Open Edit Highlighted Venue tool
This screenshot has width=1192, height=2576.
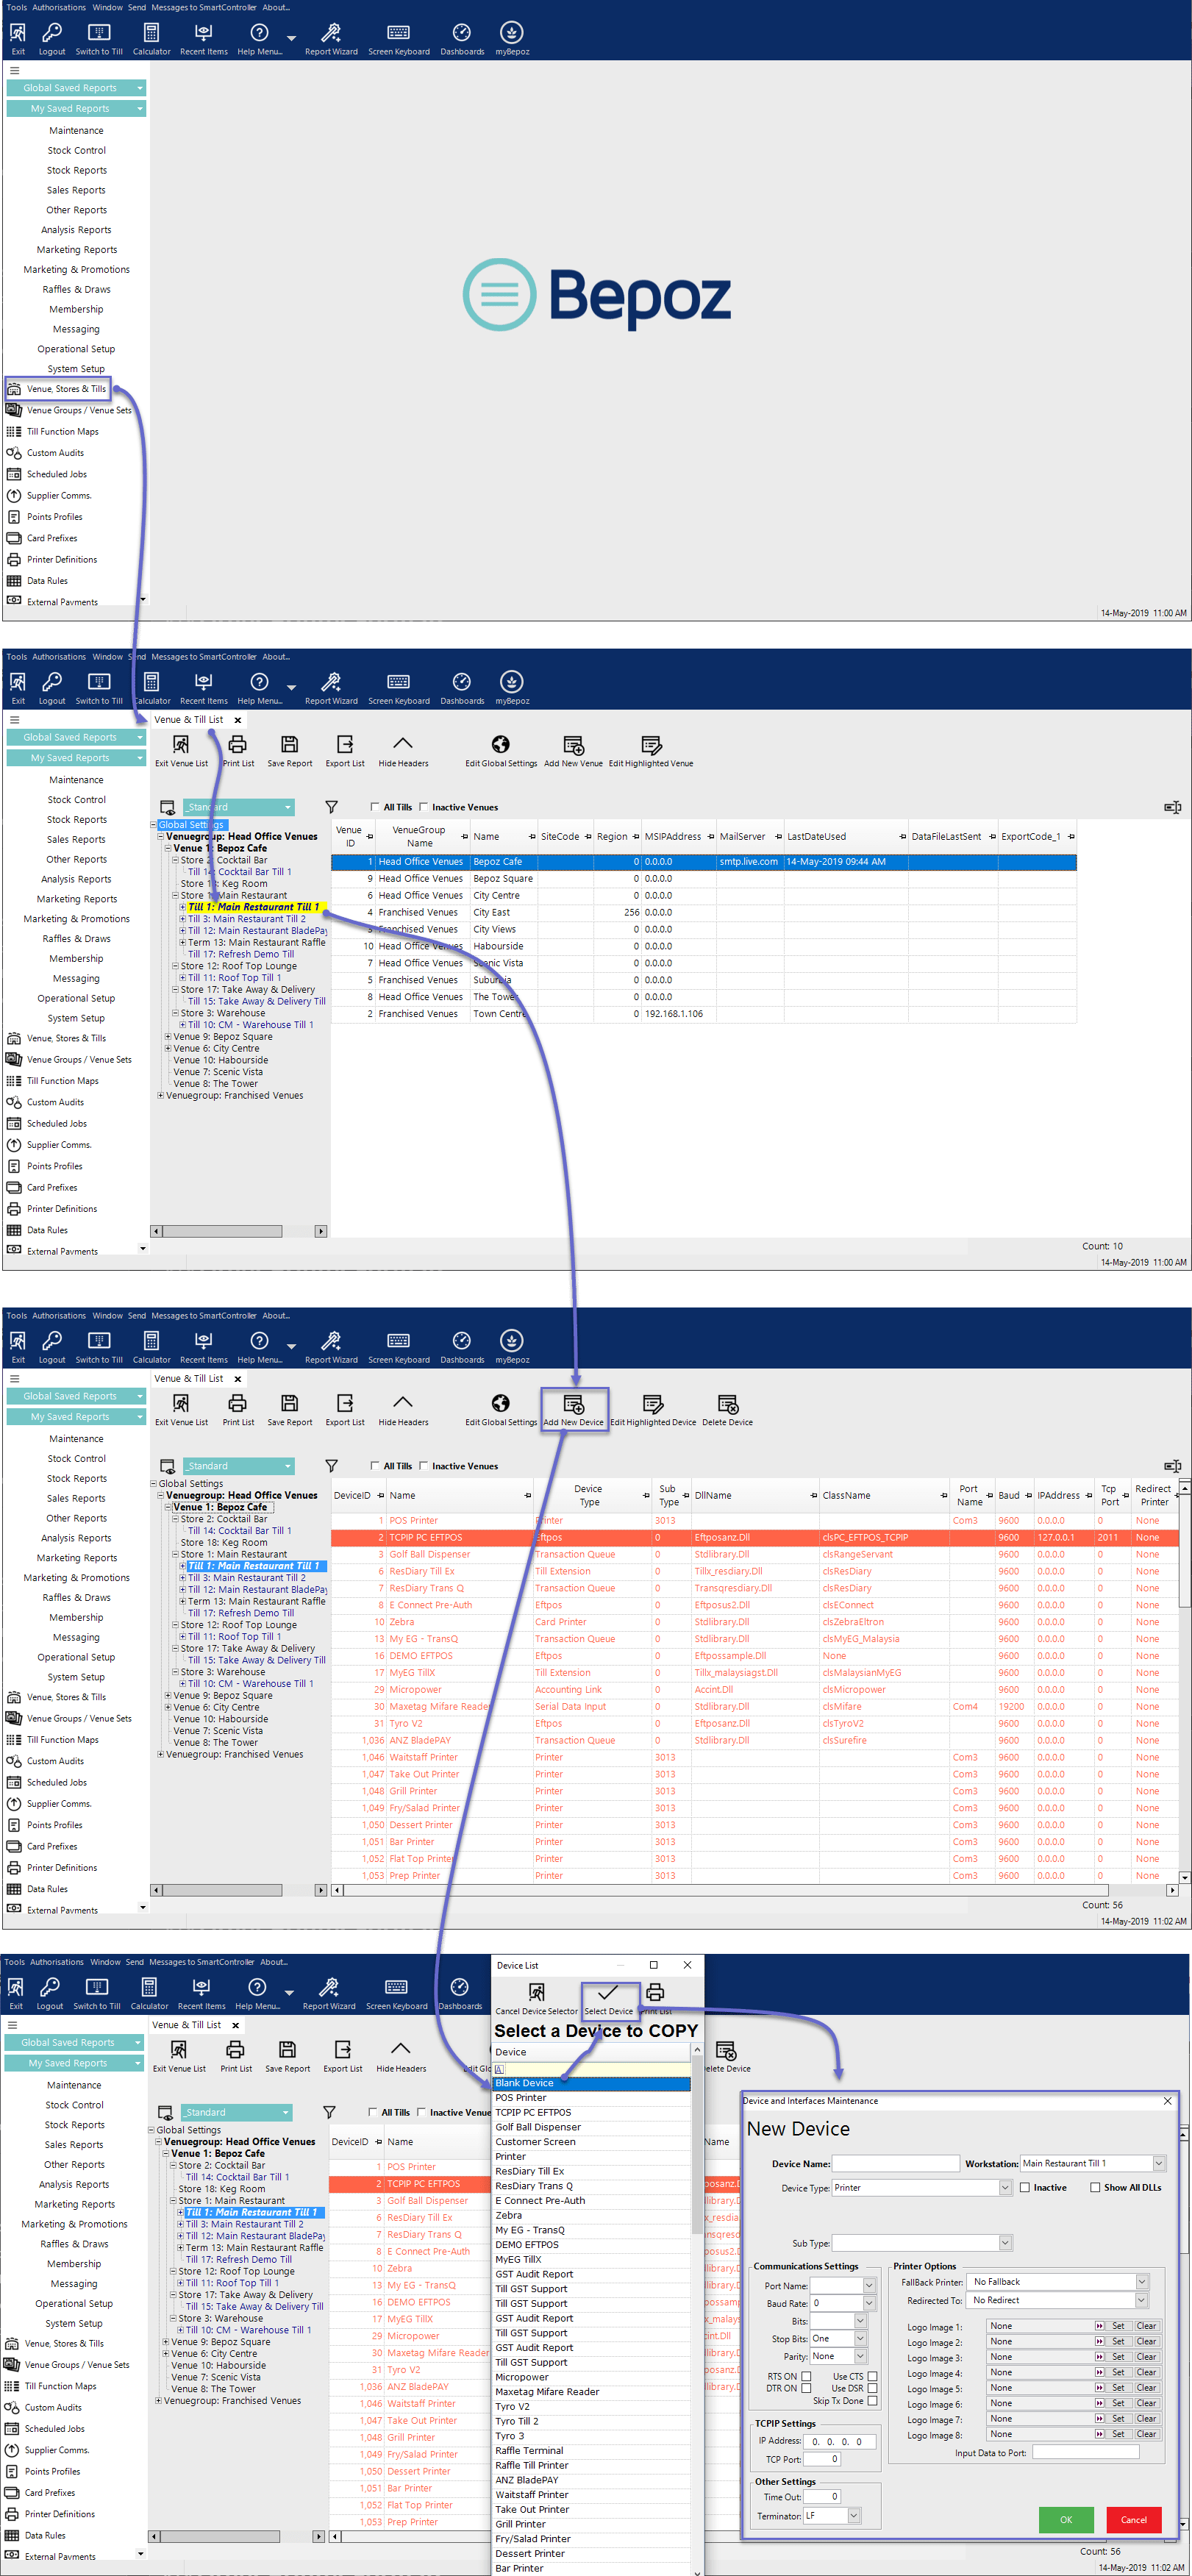coord(651,745)
